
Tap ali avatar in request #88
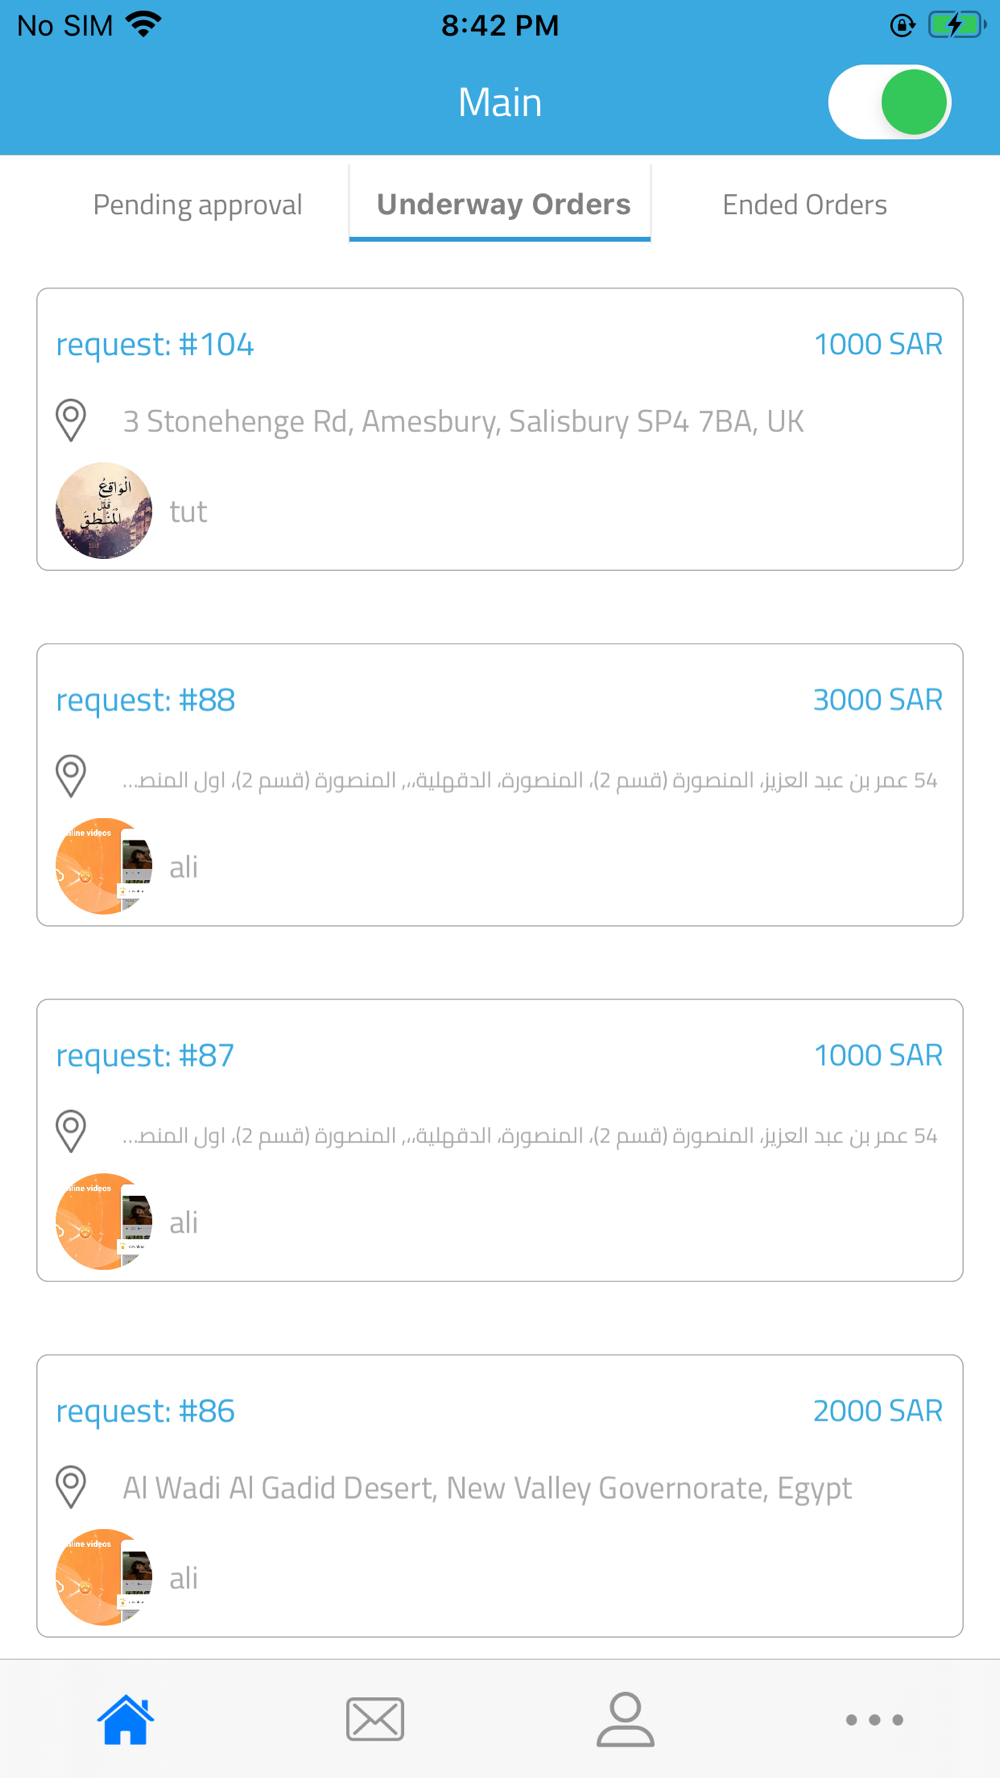pyautogui.click(x=104, y=866)
